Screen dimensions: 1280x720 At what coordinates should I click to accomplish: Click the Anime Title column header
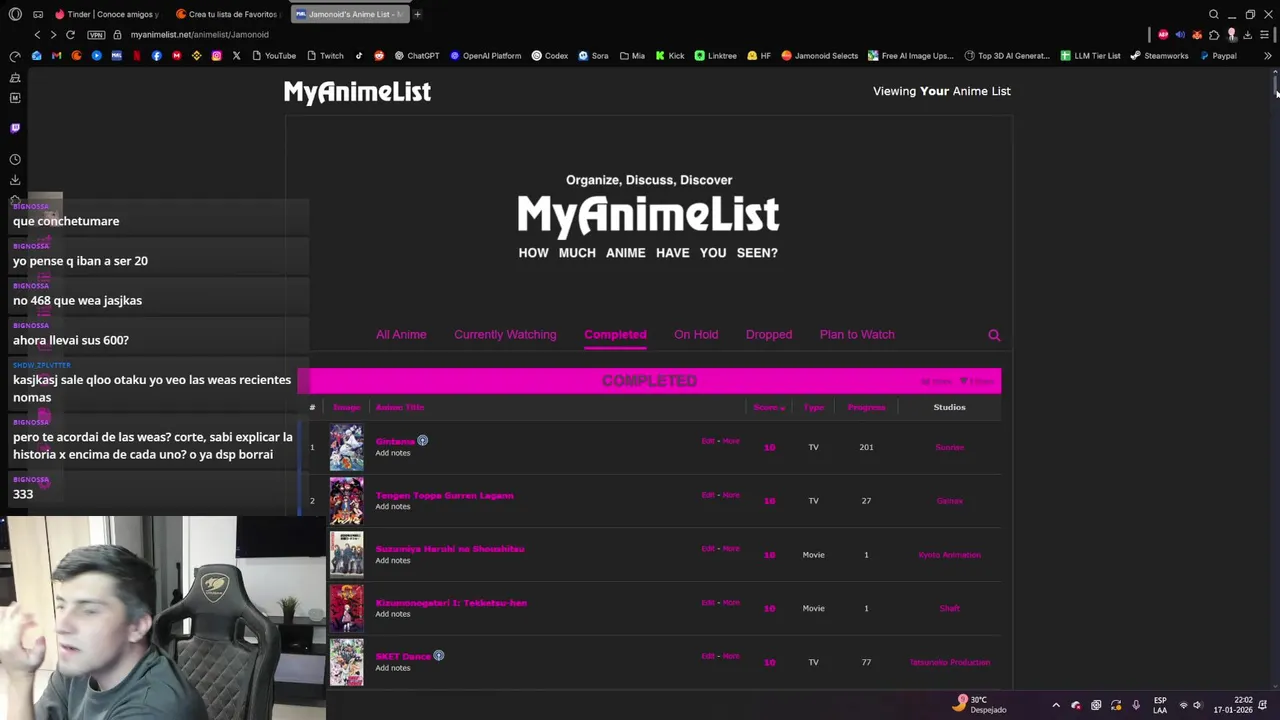[x=400, y=407]
